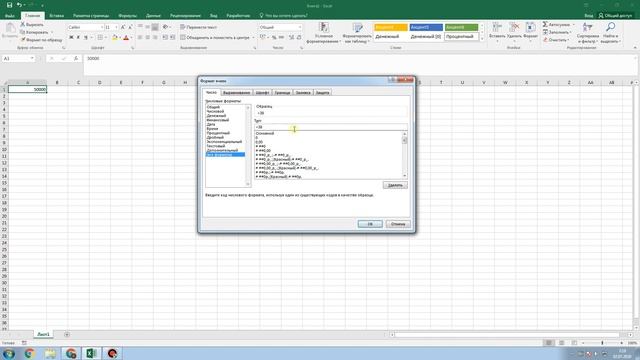The image size is (640, 360).
Task: Open the Border (Граница) dialog tab
Action: click(282, 93)
